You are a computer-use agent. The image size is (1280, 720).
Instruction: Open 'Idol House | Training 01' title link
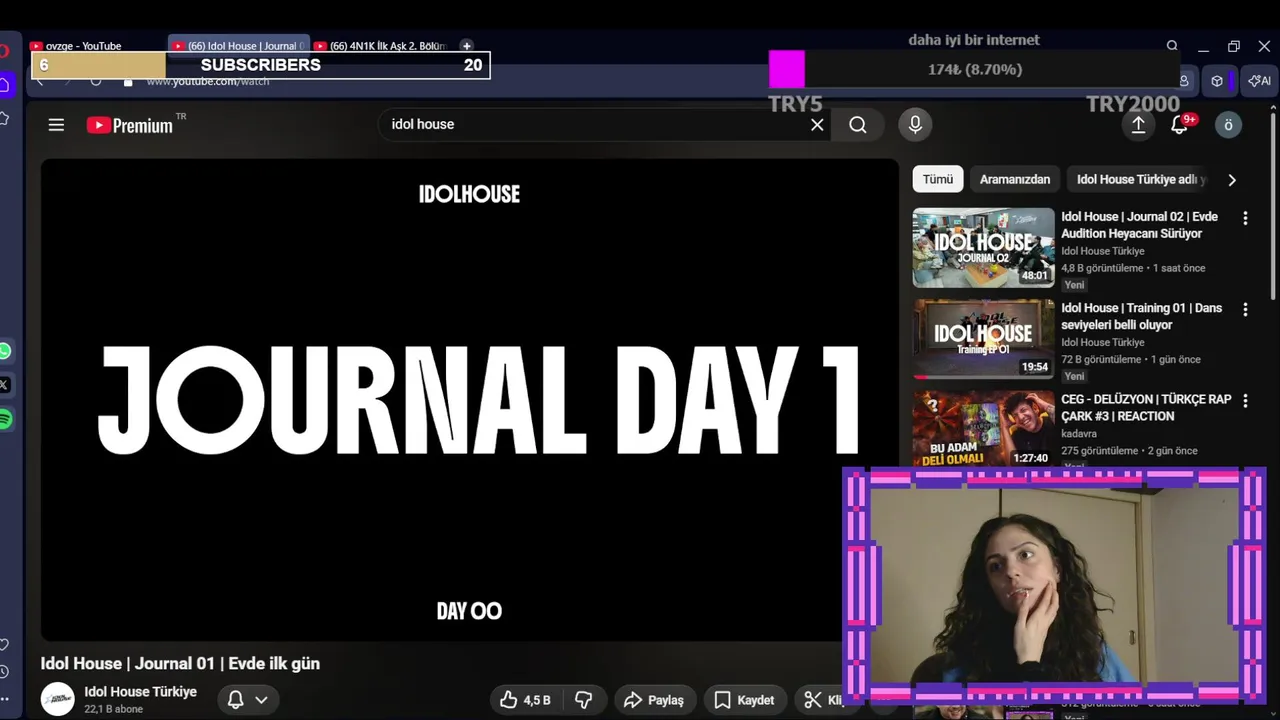pos(1141,316)
